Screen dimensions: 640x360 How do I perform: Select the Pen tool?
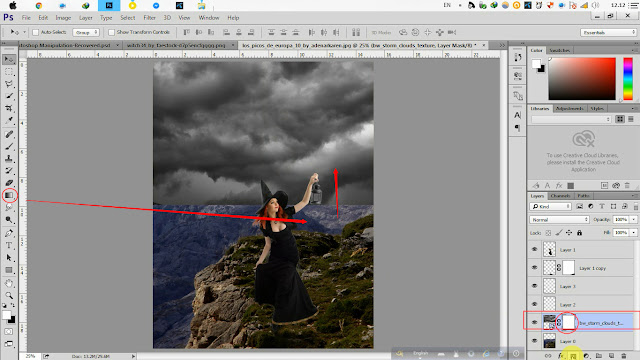tap(9, 233)
